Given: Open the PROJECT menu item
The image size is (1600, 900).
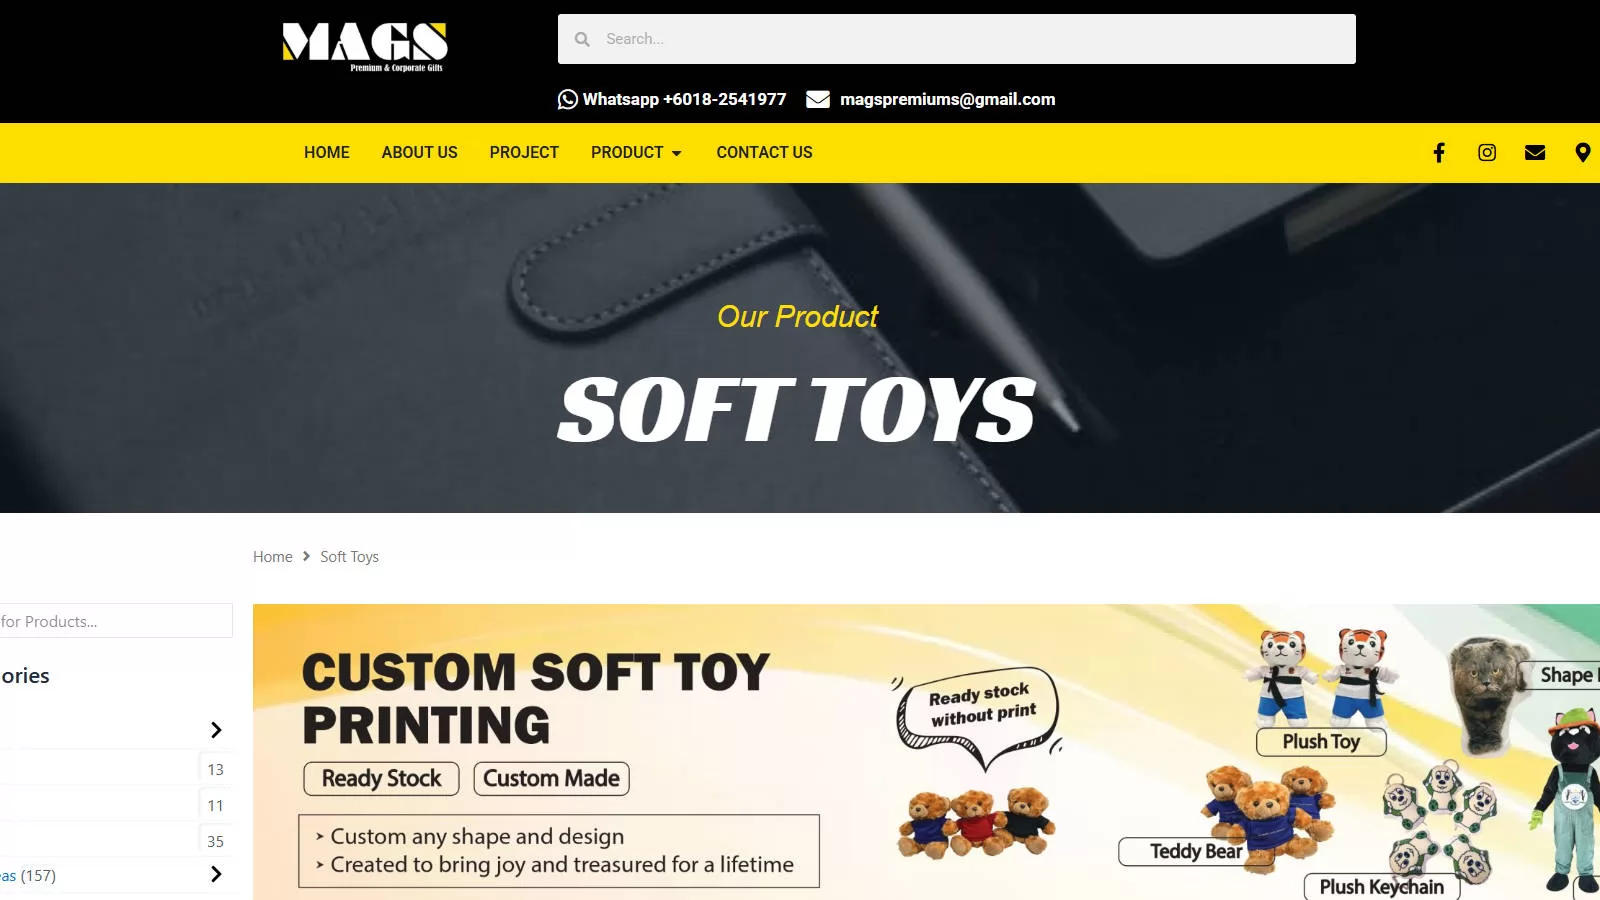Looking at the screenshot, I should 524,153.
